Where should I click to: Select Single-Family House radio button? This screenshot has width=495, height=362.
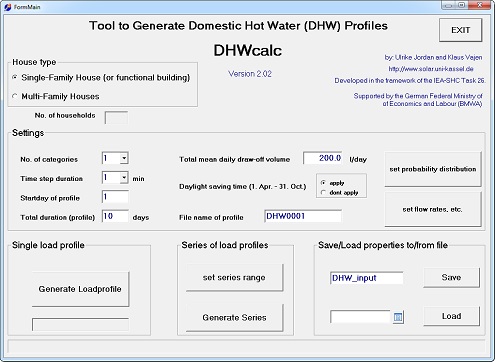pyautogui.click(x=14, y=77)
